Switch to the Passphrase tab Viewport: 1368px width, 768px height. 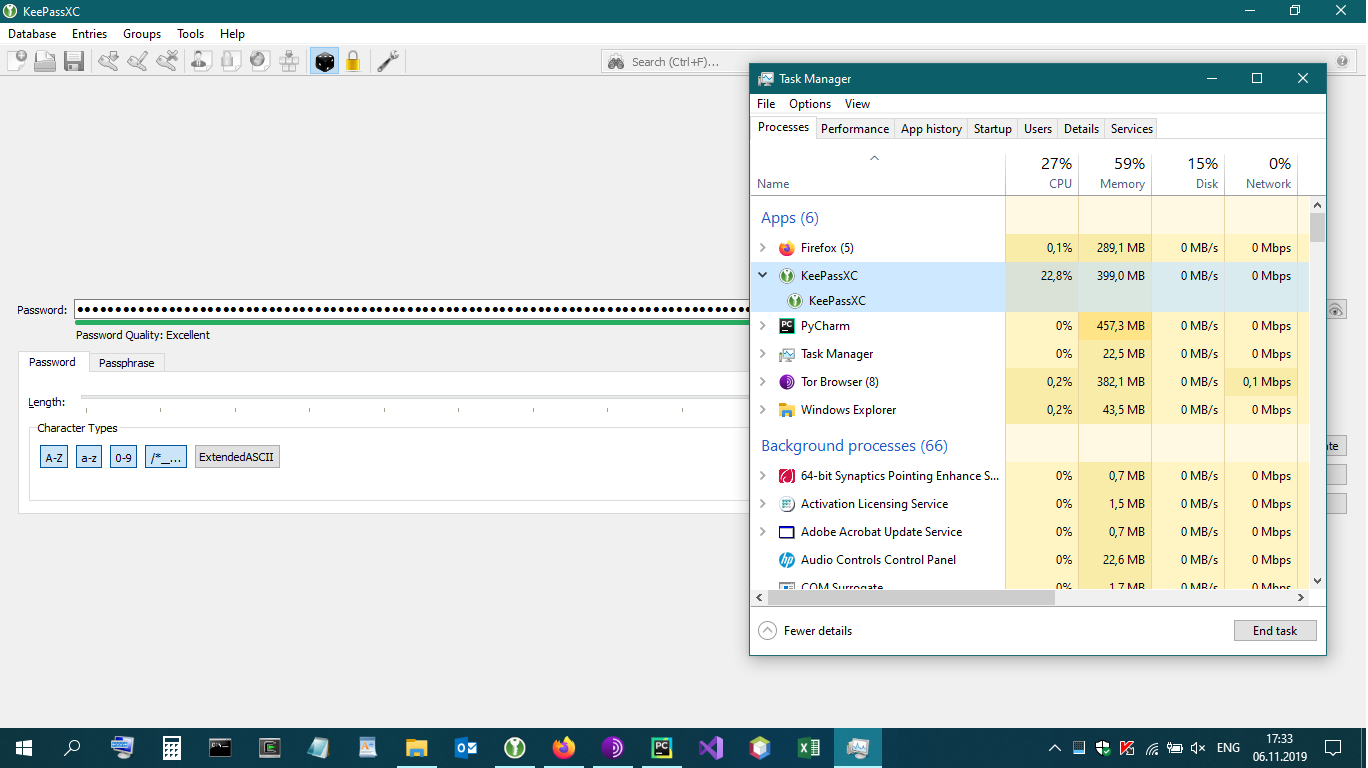tap(126, 363)
